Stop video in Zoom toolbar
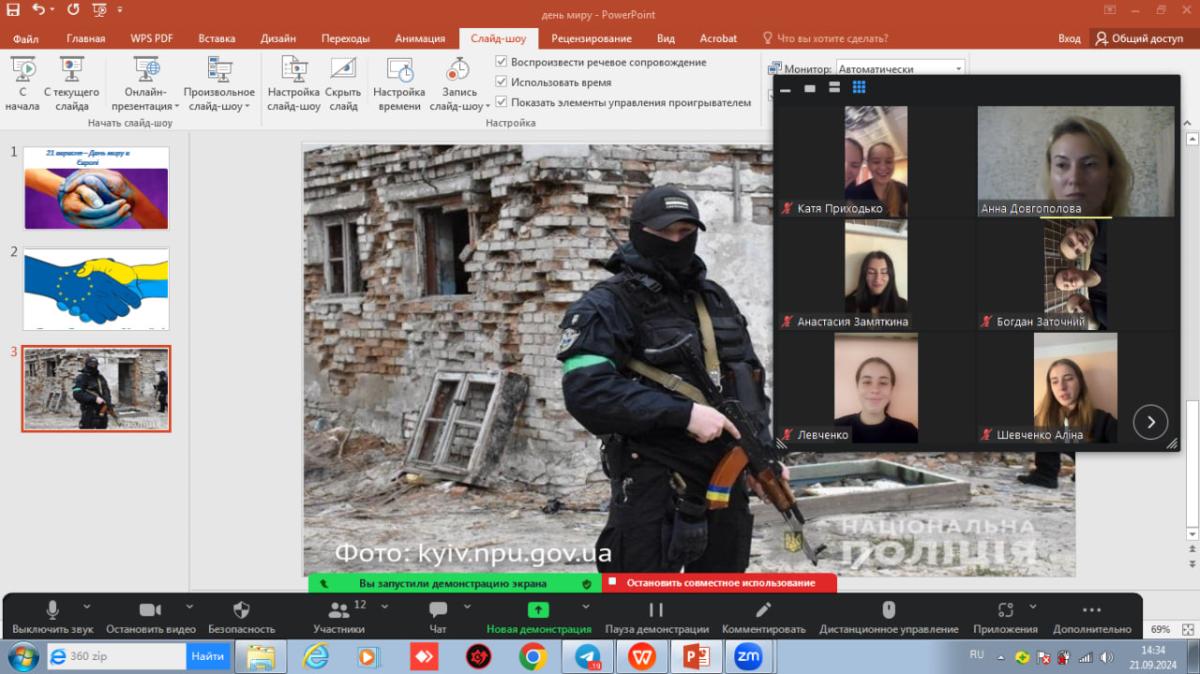This screenshot has width=1200, height=674. tap(150, 611)
